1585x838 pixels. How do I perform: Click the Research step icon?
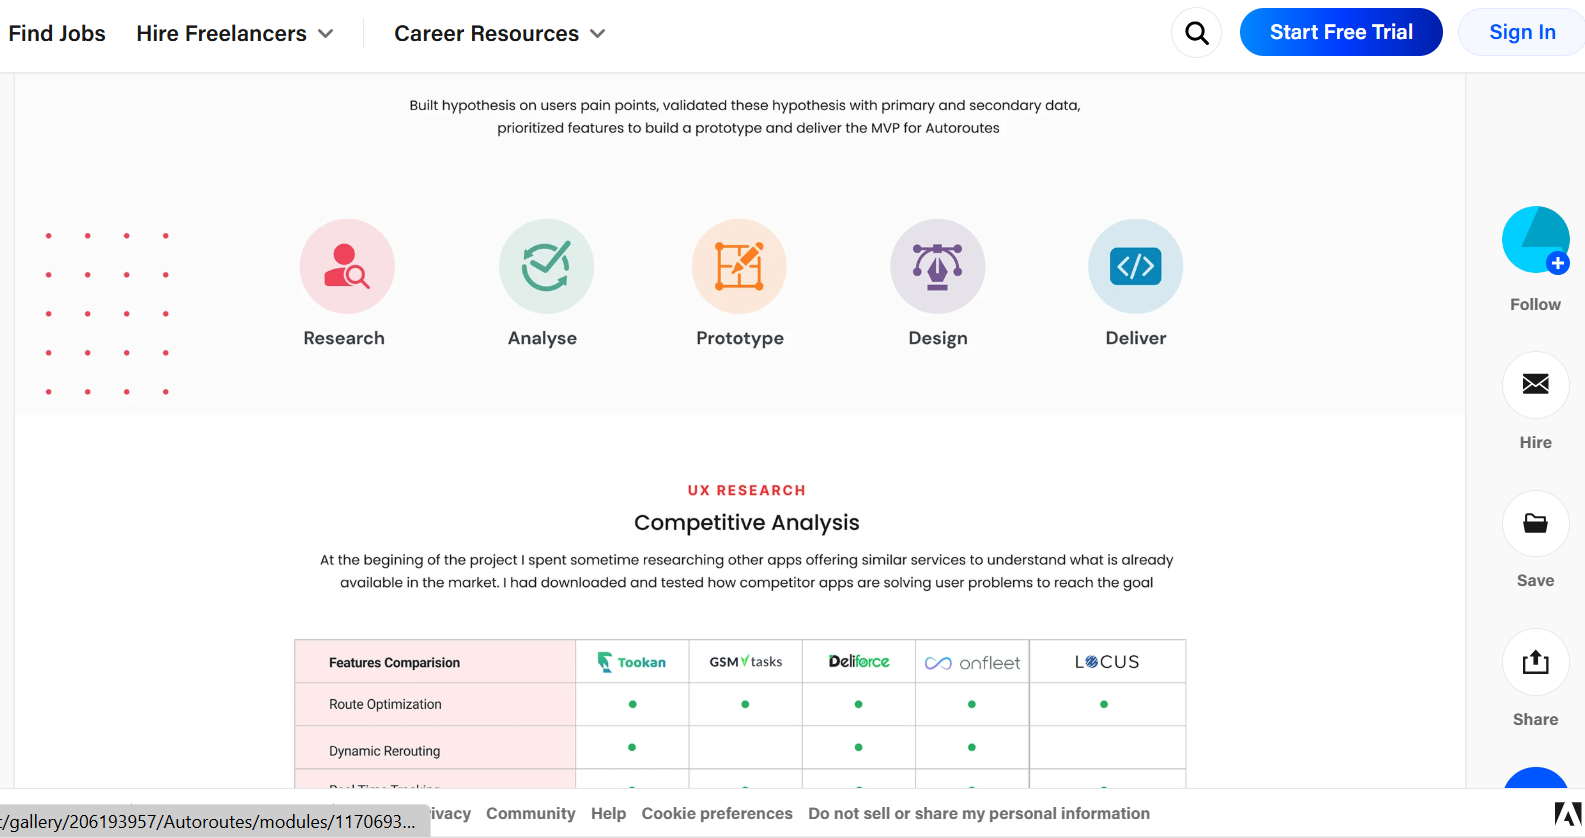[x=347, y=266]
